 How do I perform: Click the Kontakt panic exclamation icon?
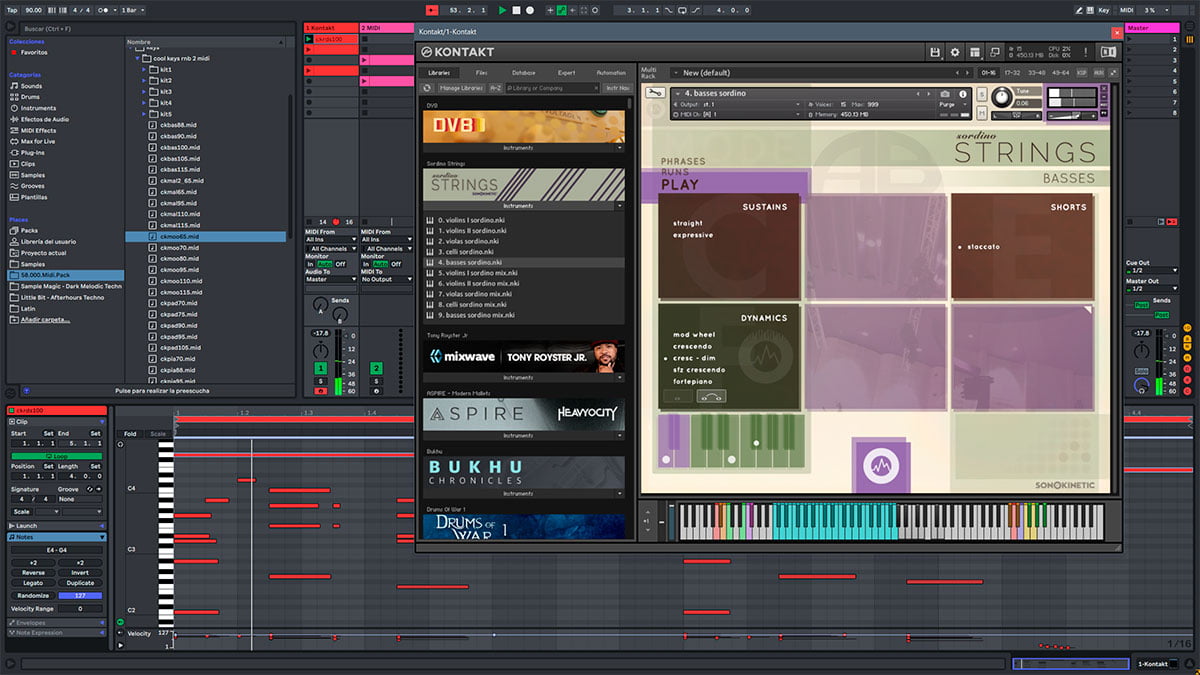click(1086, 52)
